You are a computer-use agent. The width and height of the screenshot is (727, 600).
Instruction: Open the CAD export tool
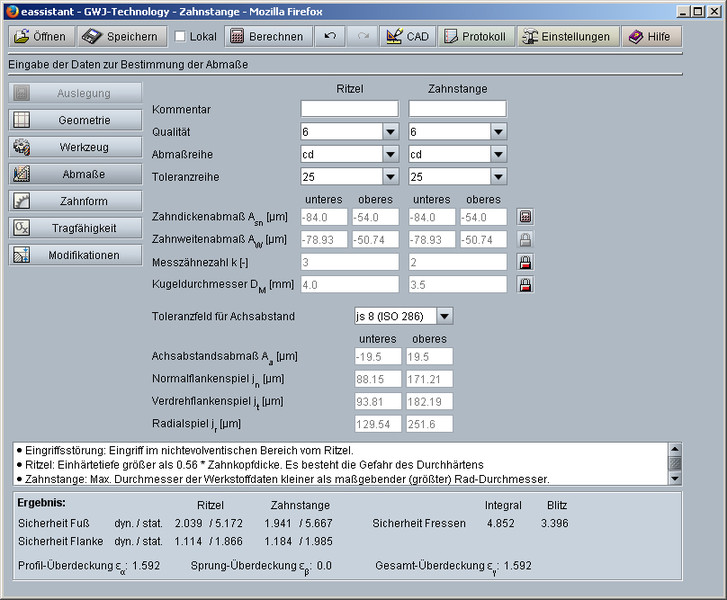pos(405,37)
